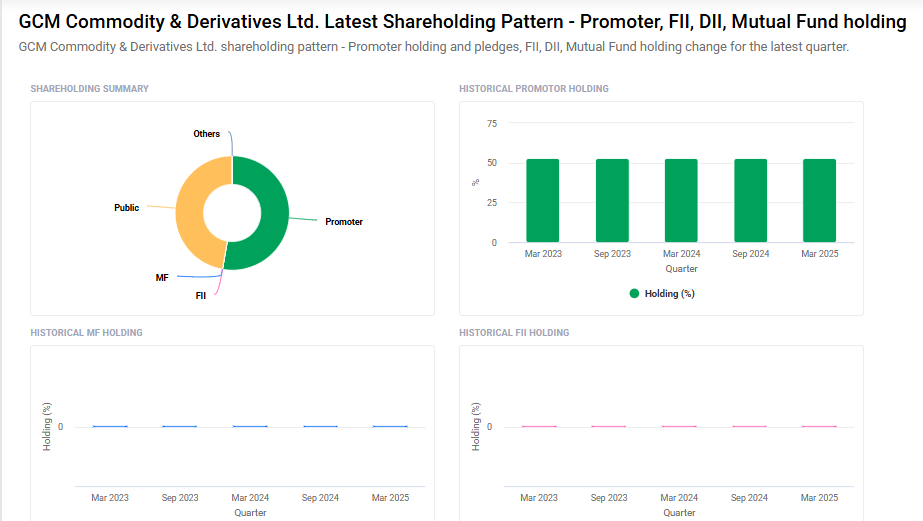923x521 pixels.
Task: Click the Mar 2023 marker in MF holding chart
Action: (x=110, y=427)
